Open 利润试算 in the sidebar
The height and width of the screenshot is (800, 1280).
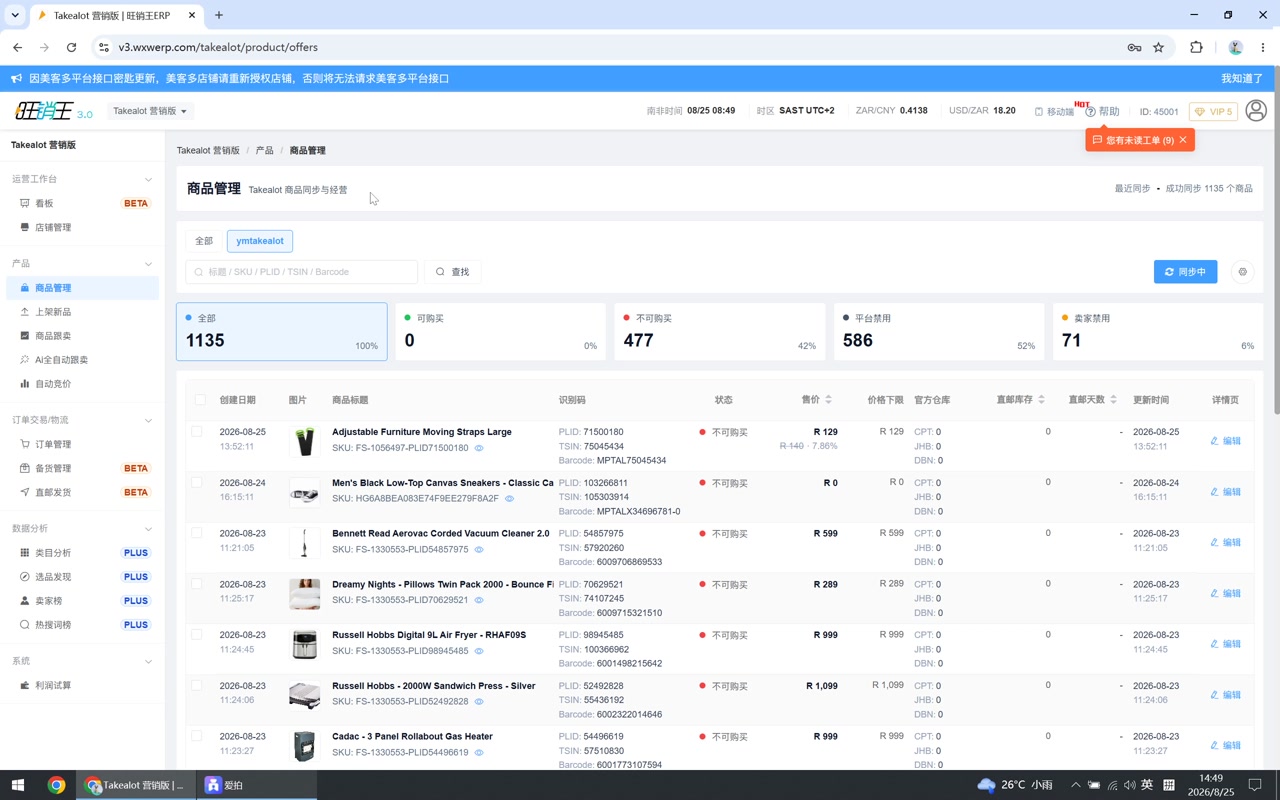82,685
